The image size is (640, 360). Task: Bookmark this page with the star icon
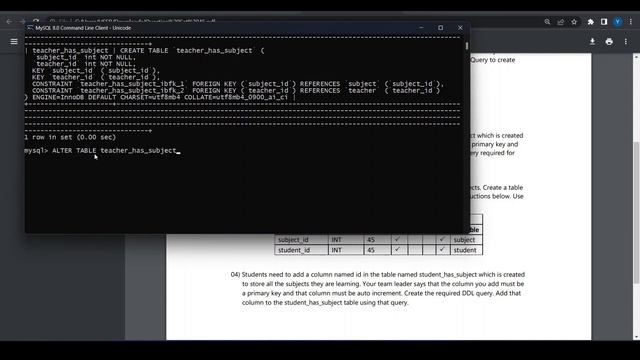click(574, 22)
